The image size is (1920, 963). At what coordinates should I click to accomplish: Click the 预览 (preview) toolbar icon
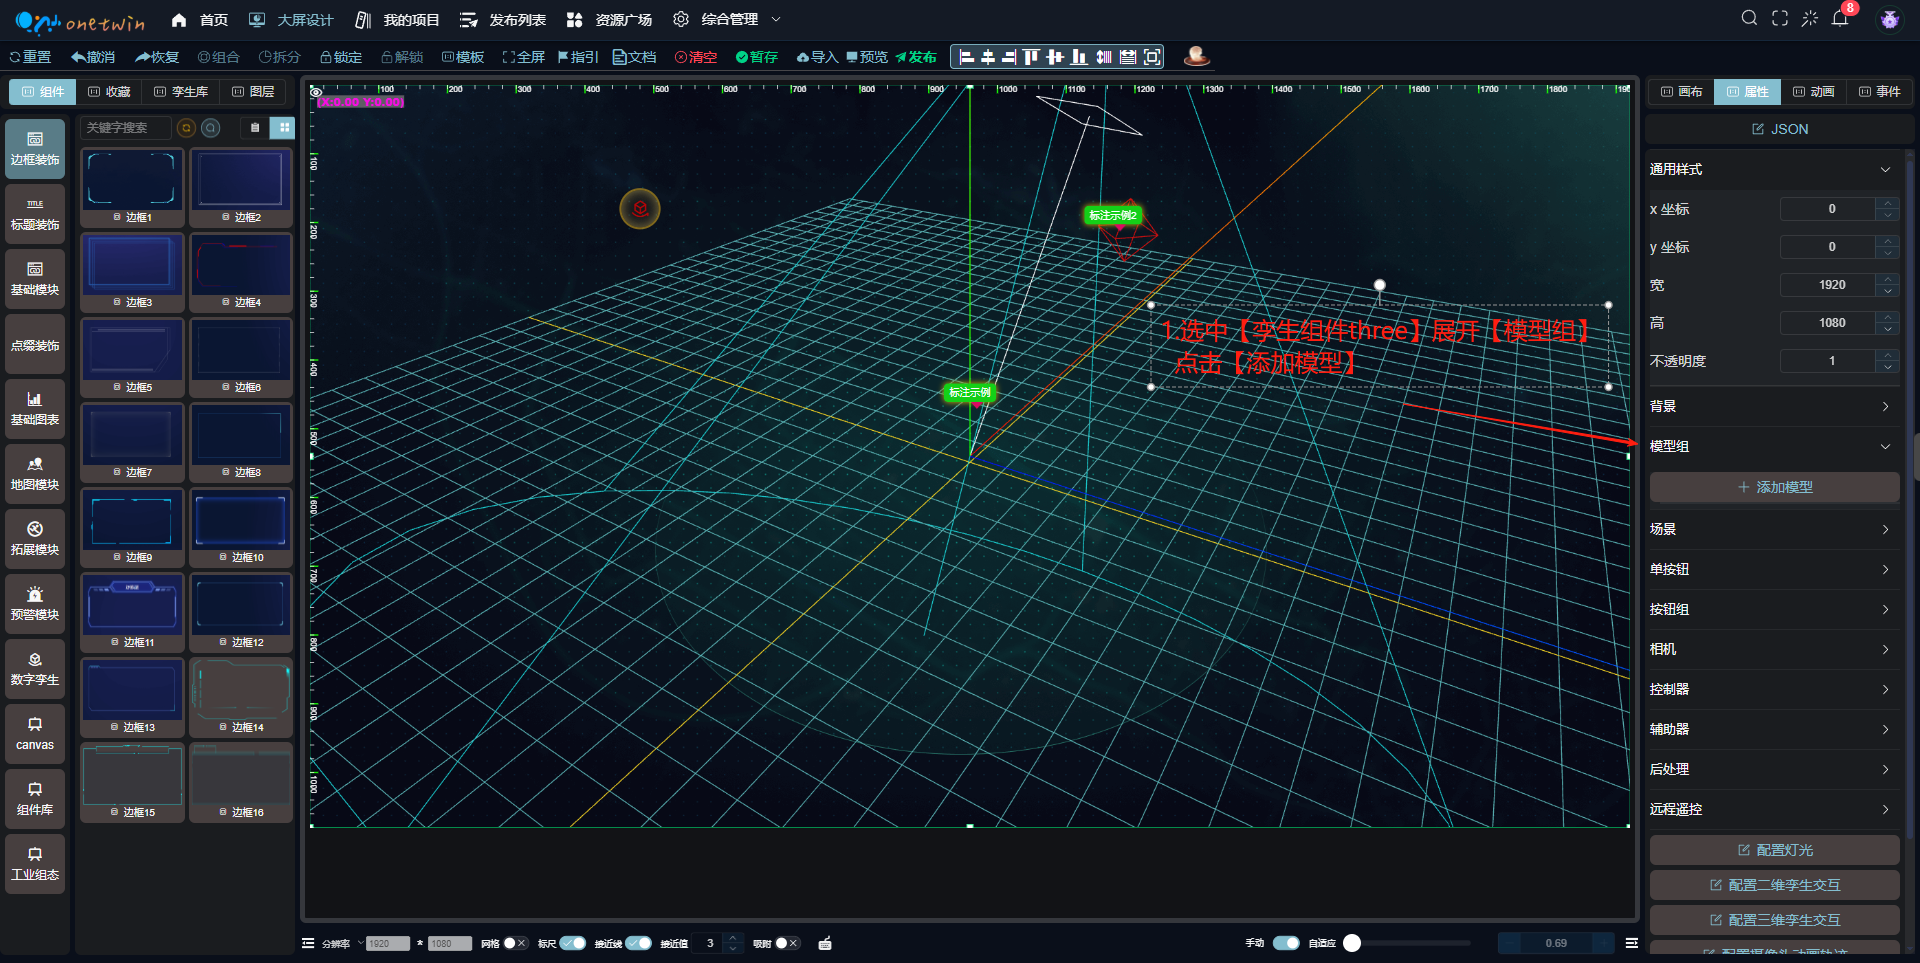pos(866,57)
